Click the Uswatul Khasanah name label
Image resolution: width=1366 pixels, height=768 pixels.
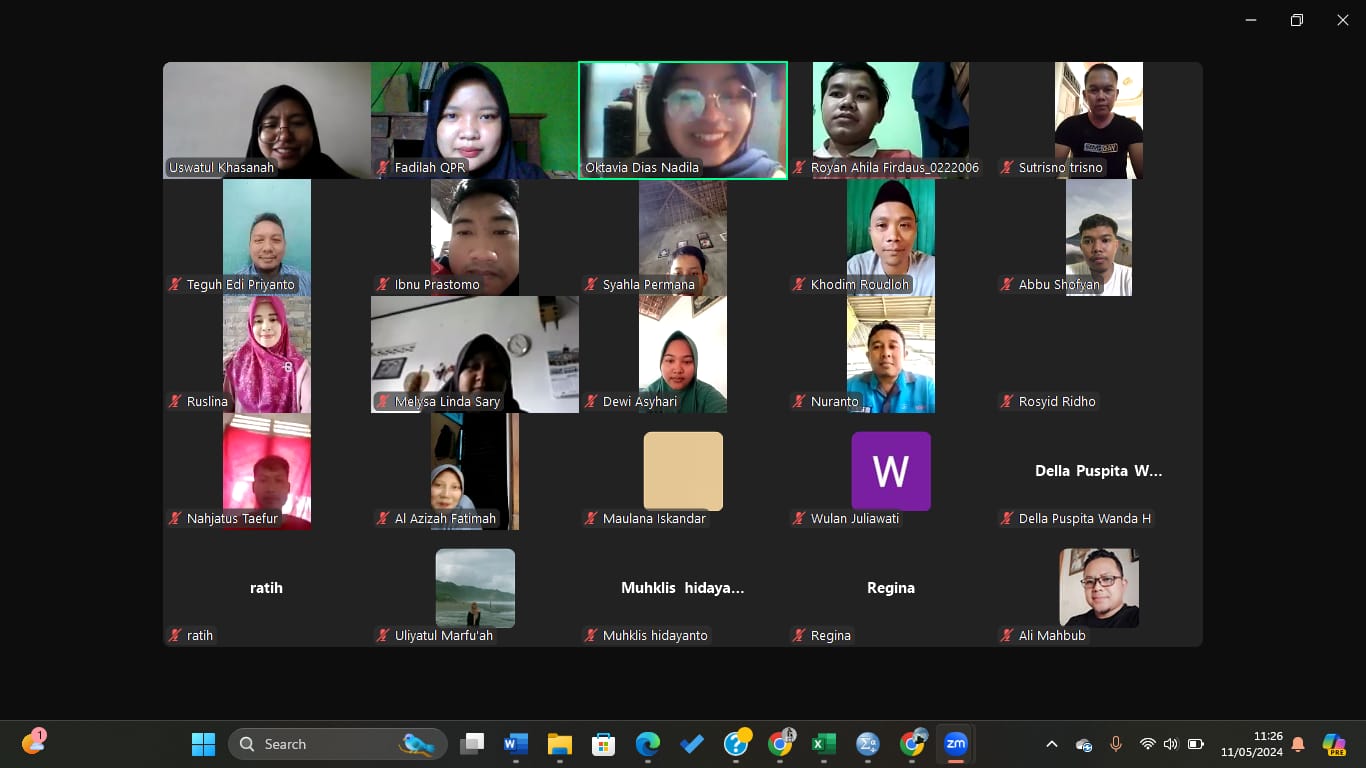click(x=221, y=167)
